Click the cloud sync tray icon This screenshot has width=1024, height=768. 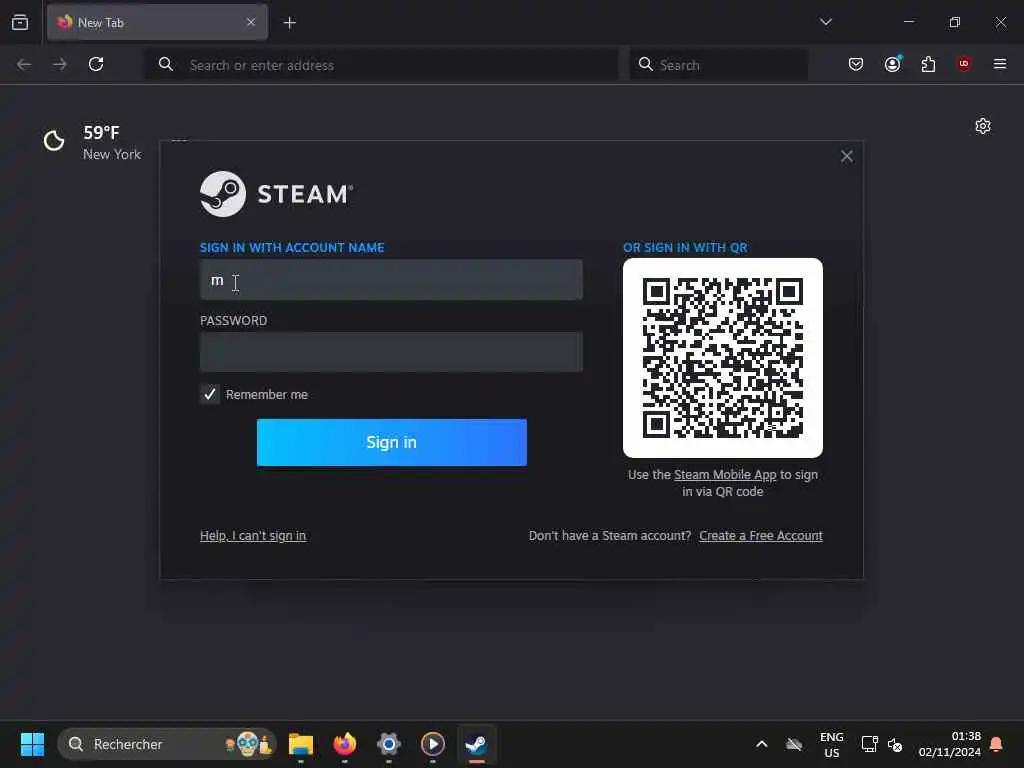point(793,744)
